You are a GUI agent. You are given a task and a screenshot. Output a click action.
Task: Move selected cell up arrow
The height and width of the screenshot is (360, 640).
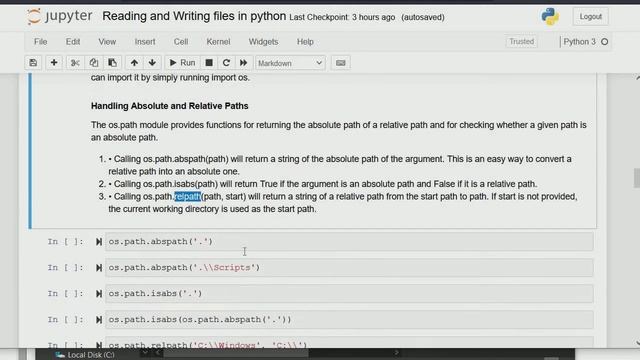(x=134, y=63)
